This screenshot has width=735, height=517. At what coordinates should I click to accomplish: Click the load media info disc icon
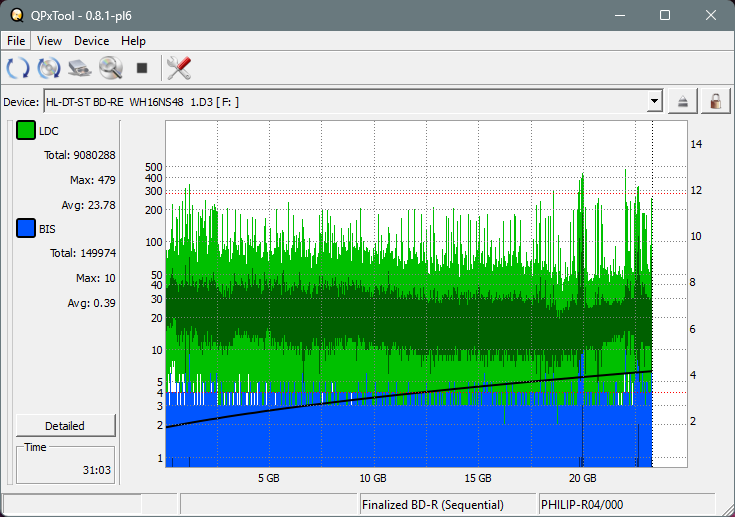[48, 68]
